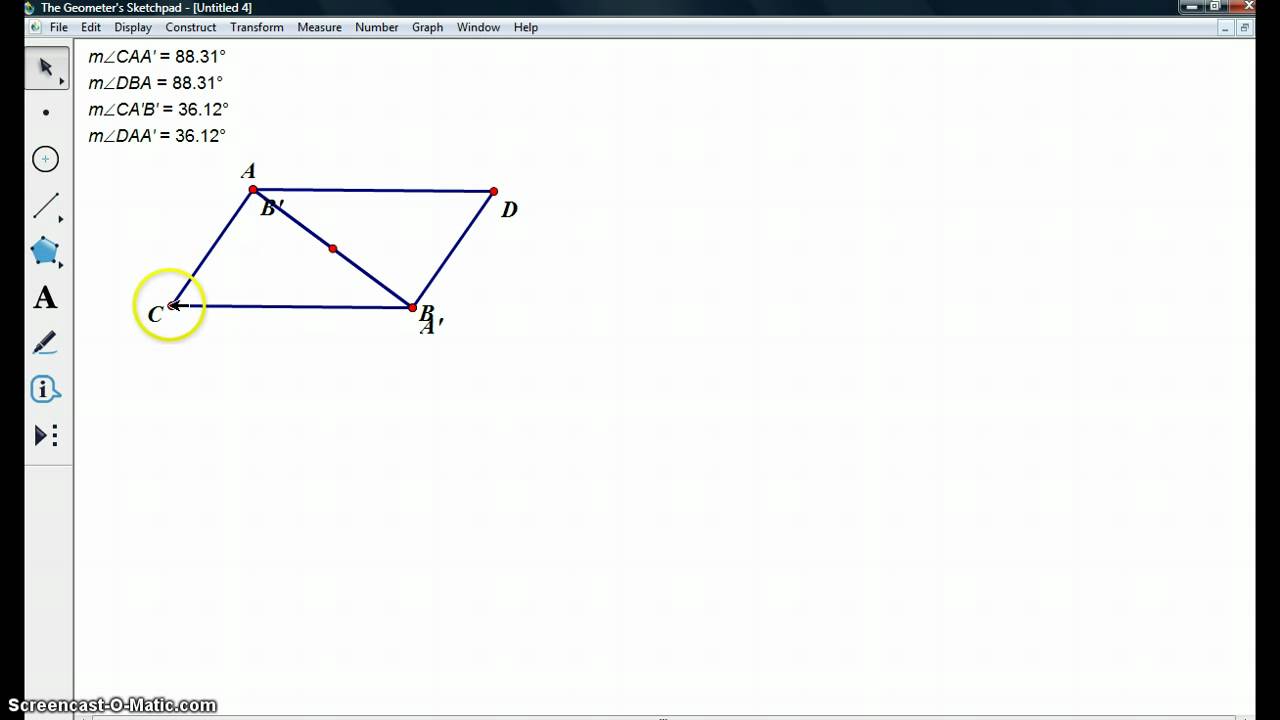Screen dimensions: 1280x720
Task: Open the Custom Tool menu icon
Action: (x=46, y=435)
